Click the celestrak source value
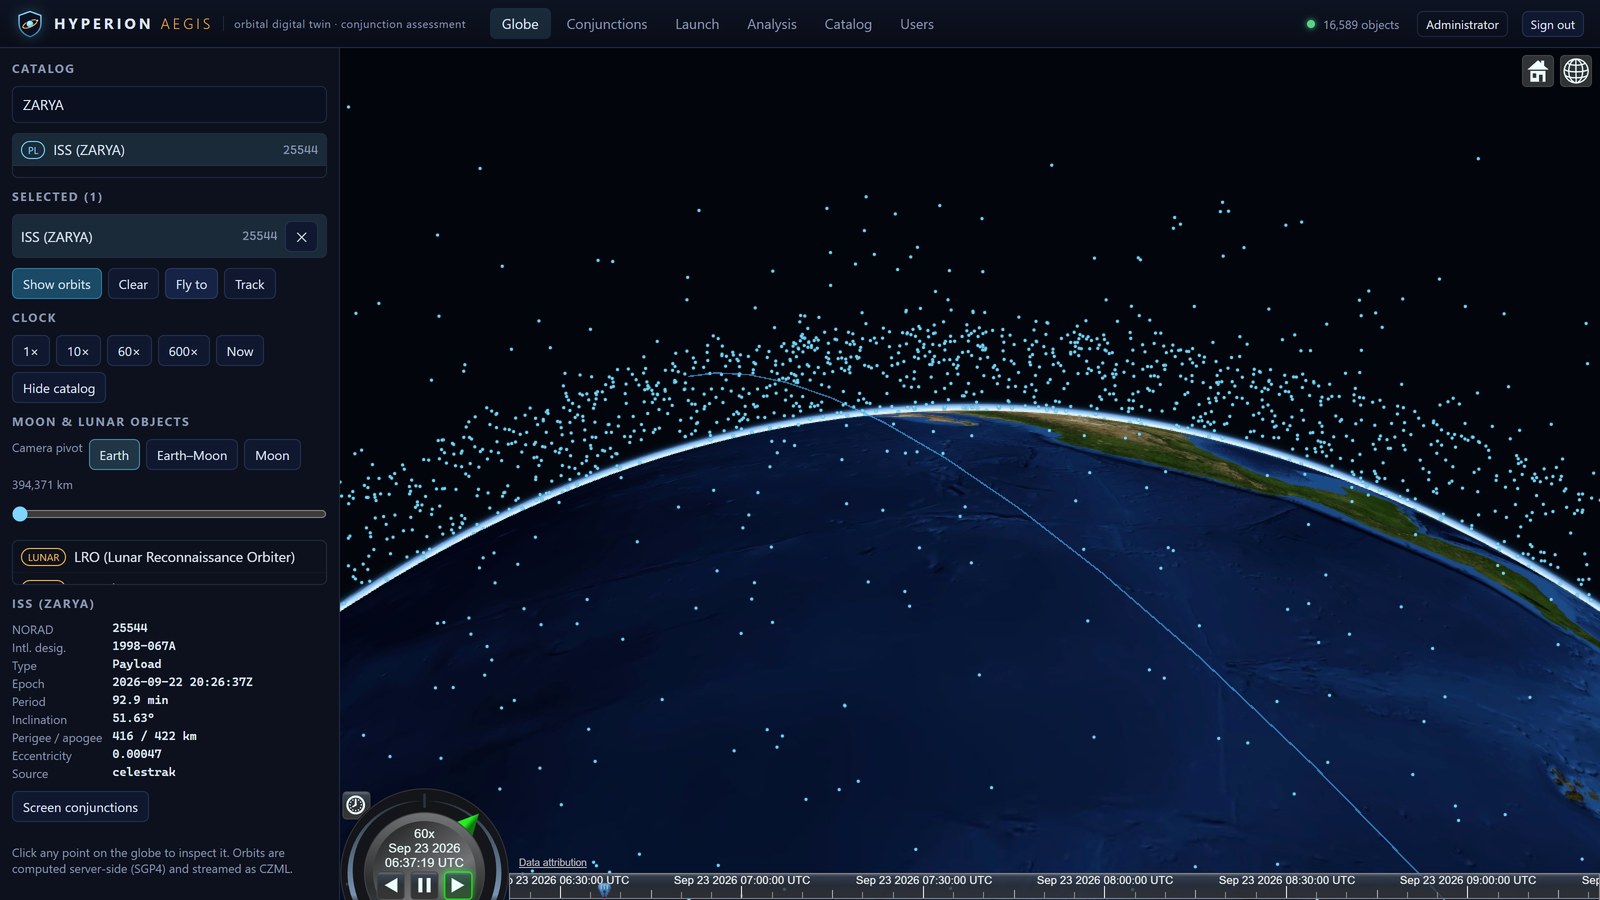 [144, 772]
